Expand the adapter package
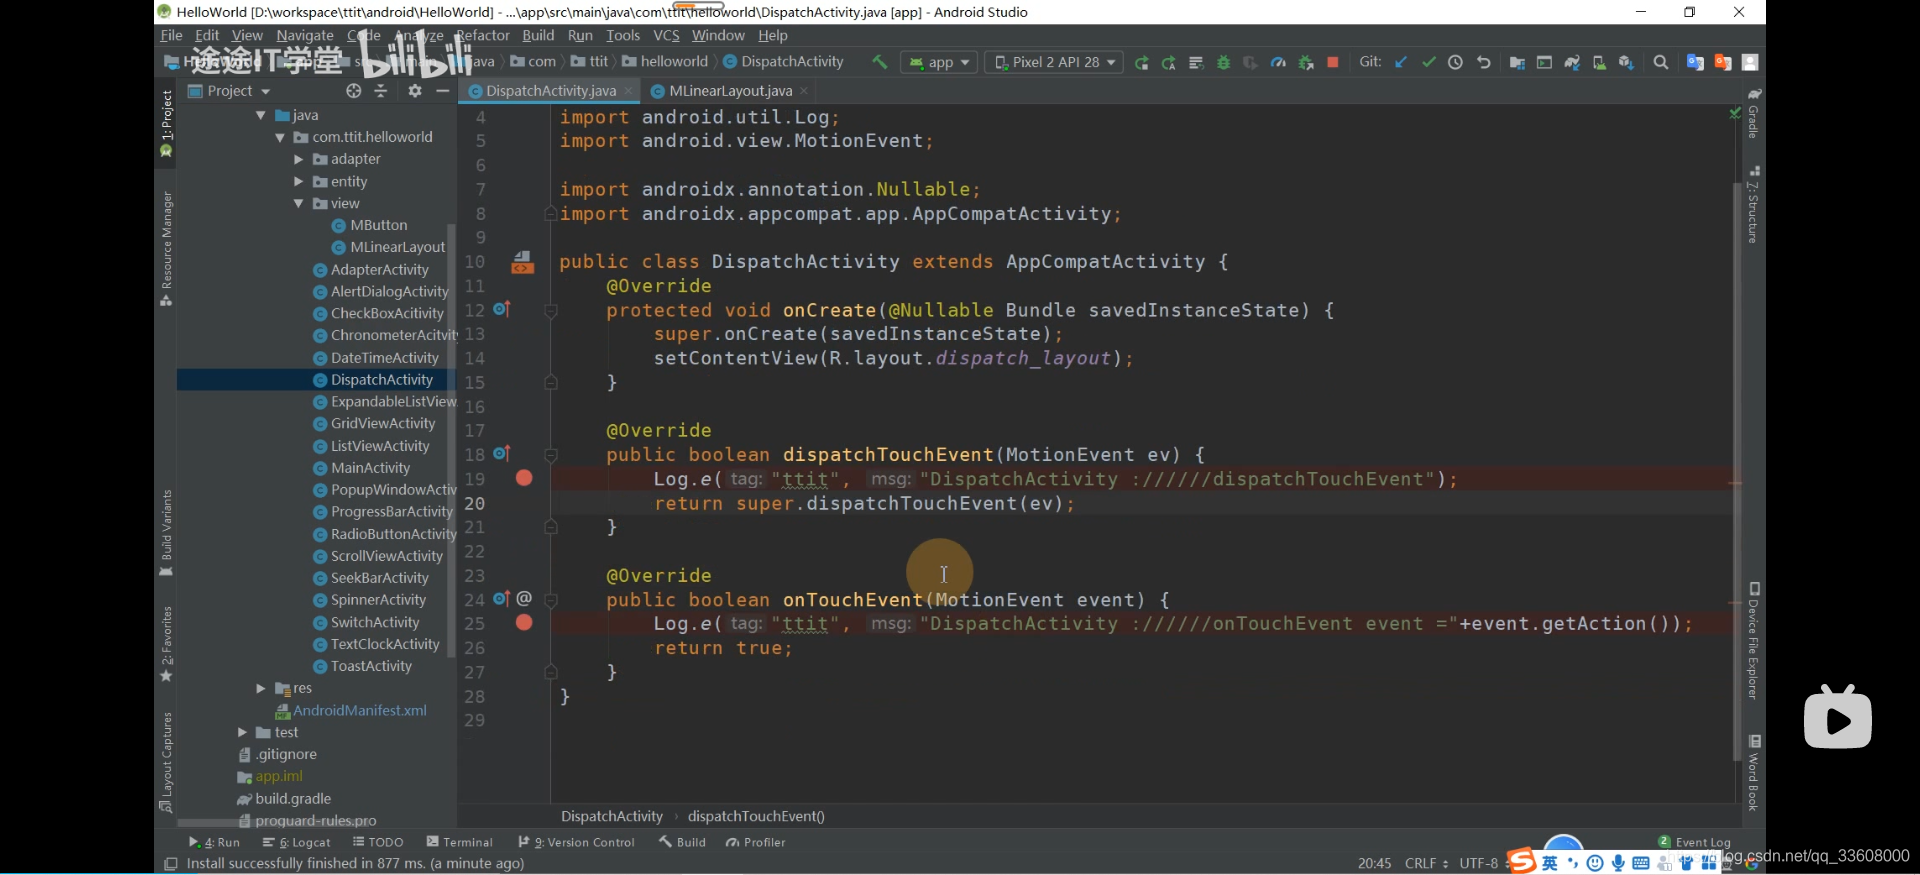 pyautogui.click(x=298, y=159)
